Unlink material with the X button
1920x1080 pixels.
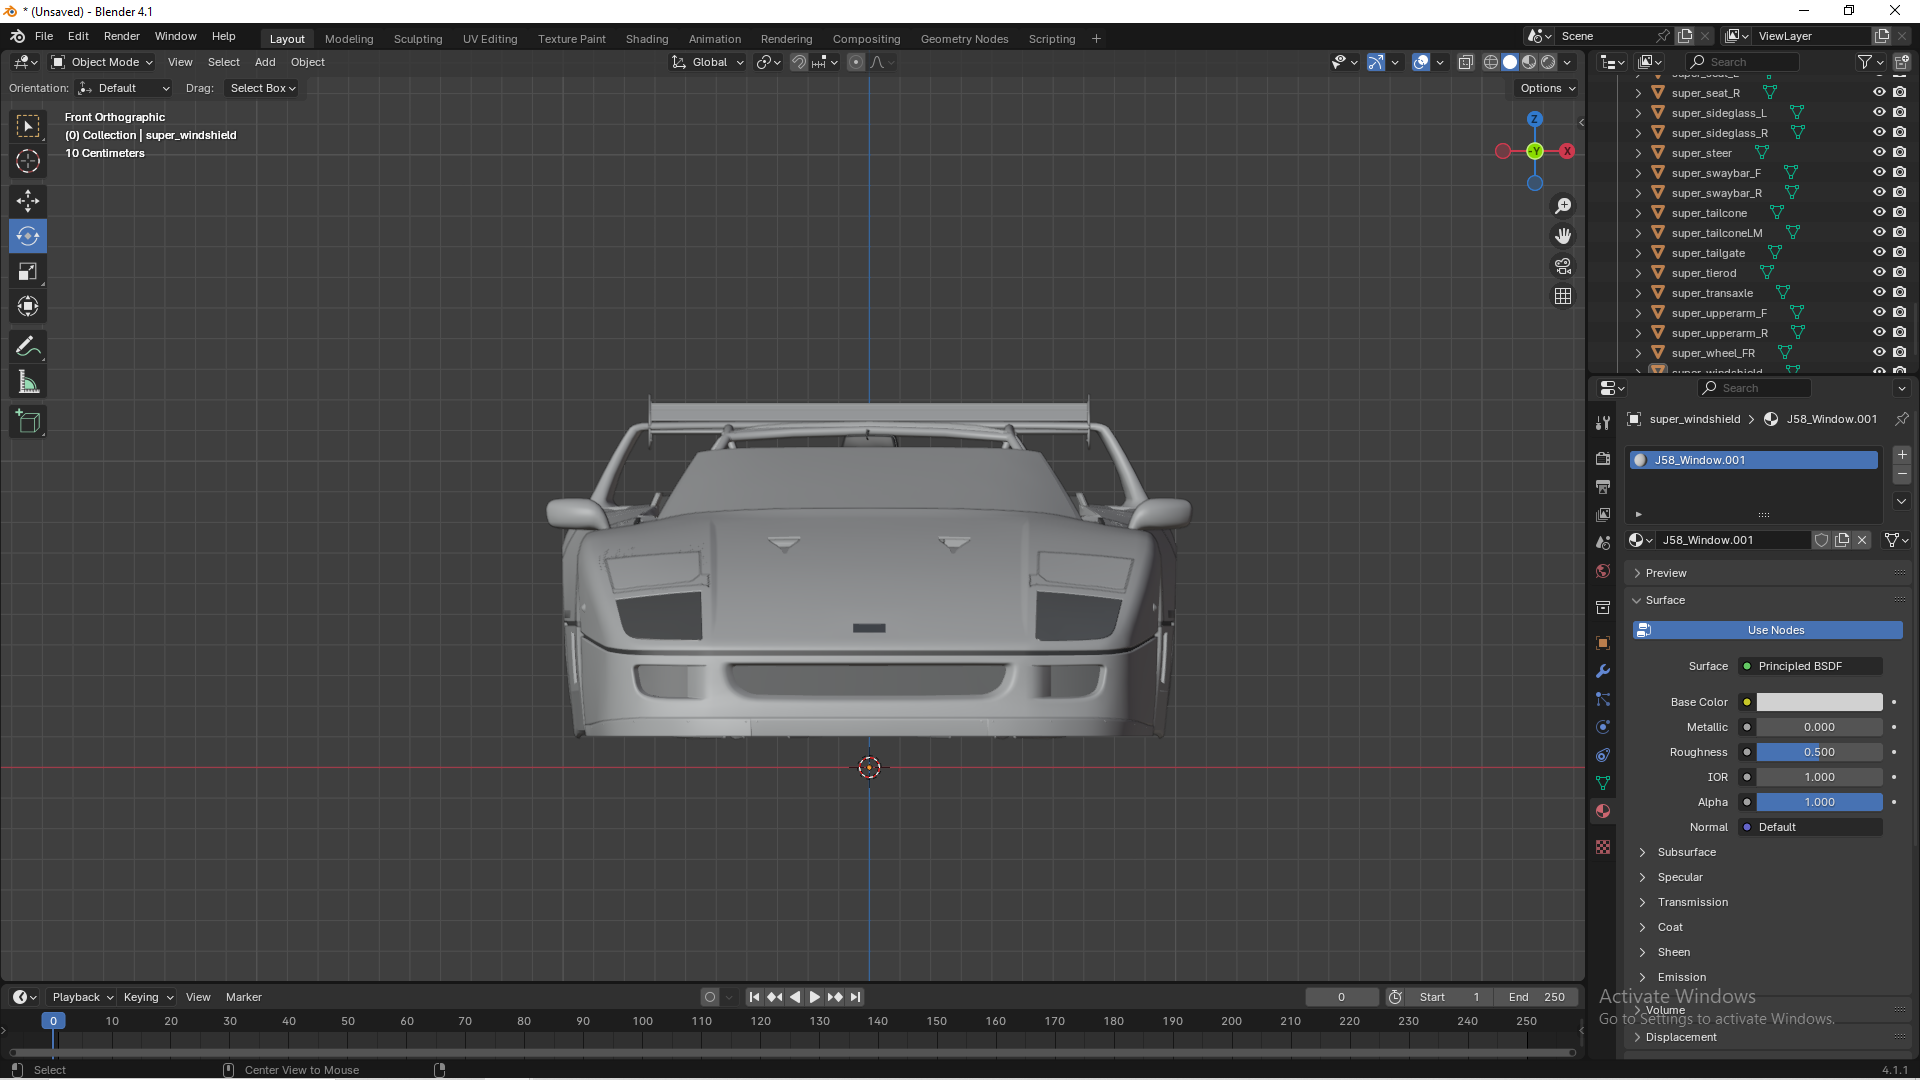pos(1862,540)
